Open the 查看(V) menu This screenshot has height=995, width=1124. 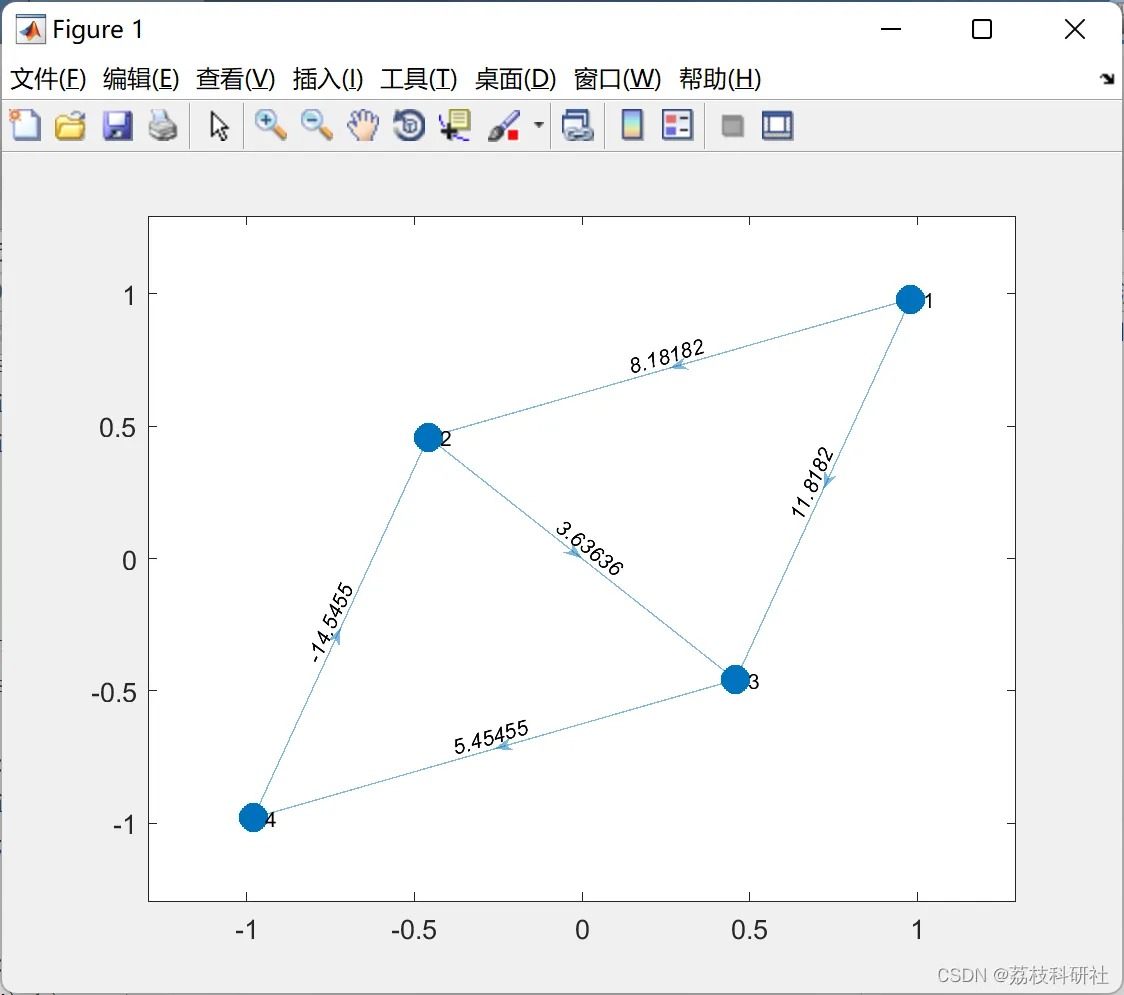pos(236,79)
